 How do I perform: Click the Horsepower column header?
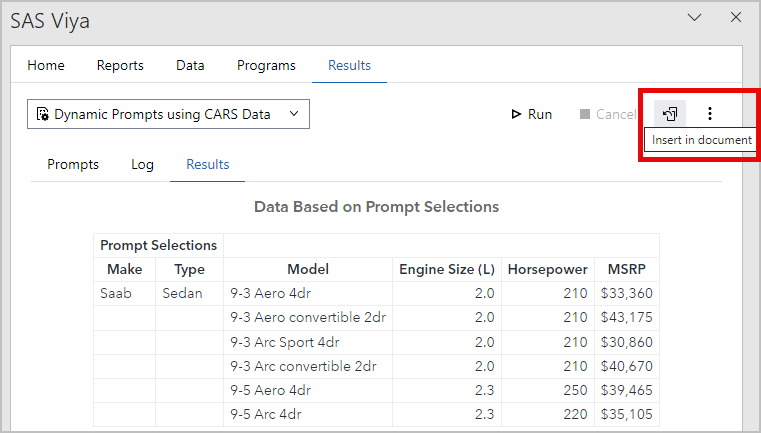tap(548, 269)
